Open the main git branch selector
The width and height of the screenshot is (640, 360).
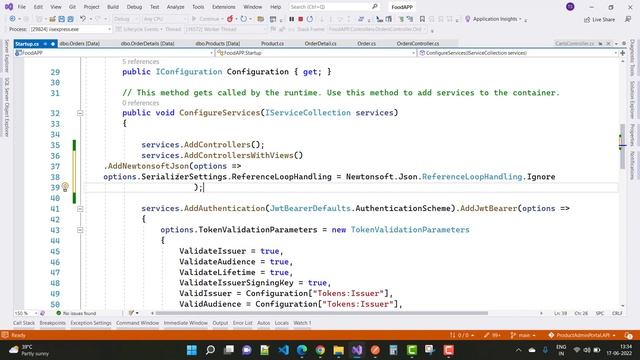point(523,335)
